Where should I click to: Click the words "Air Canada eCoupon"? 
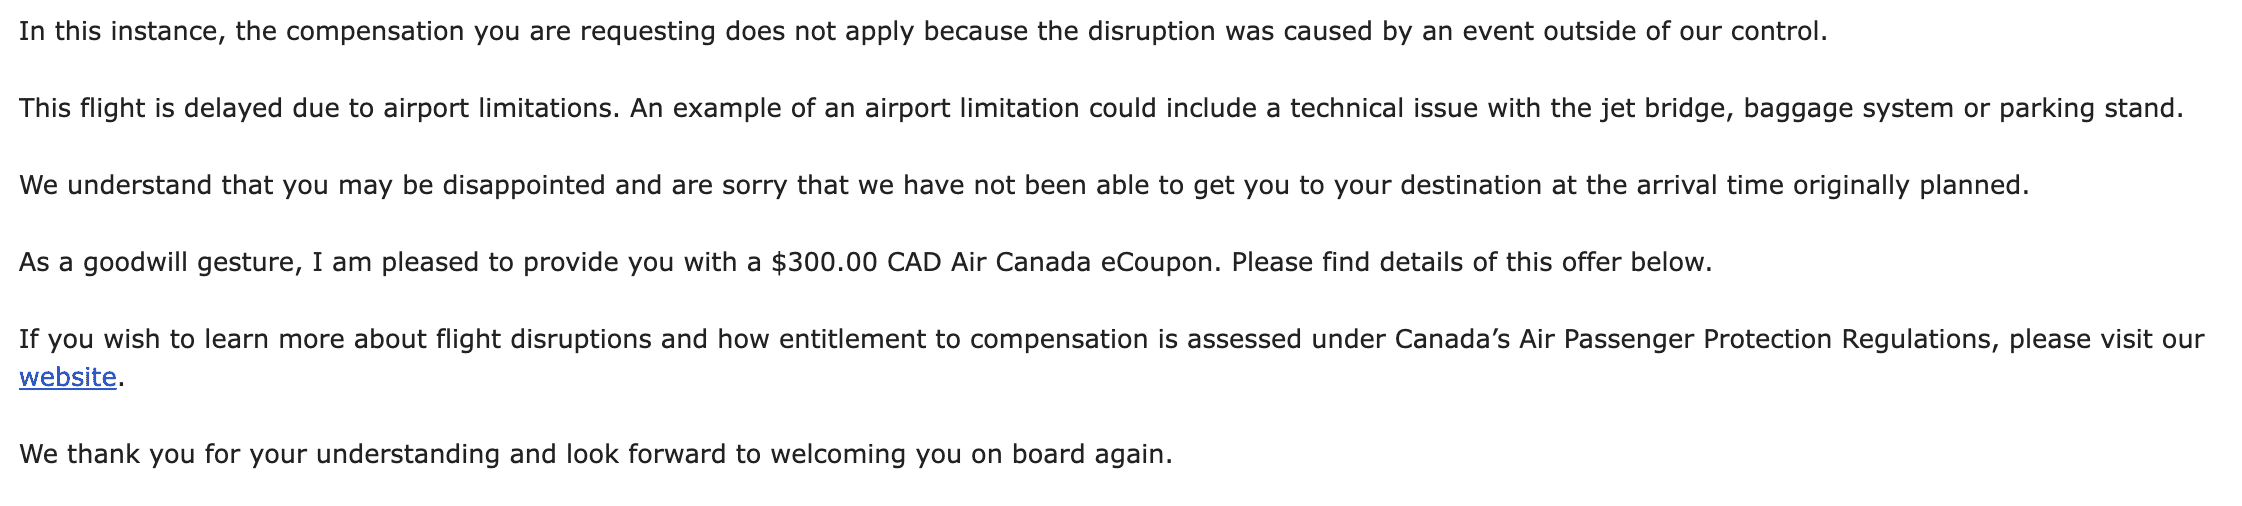(x=1085, y=263)
